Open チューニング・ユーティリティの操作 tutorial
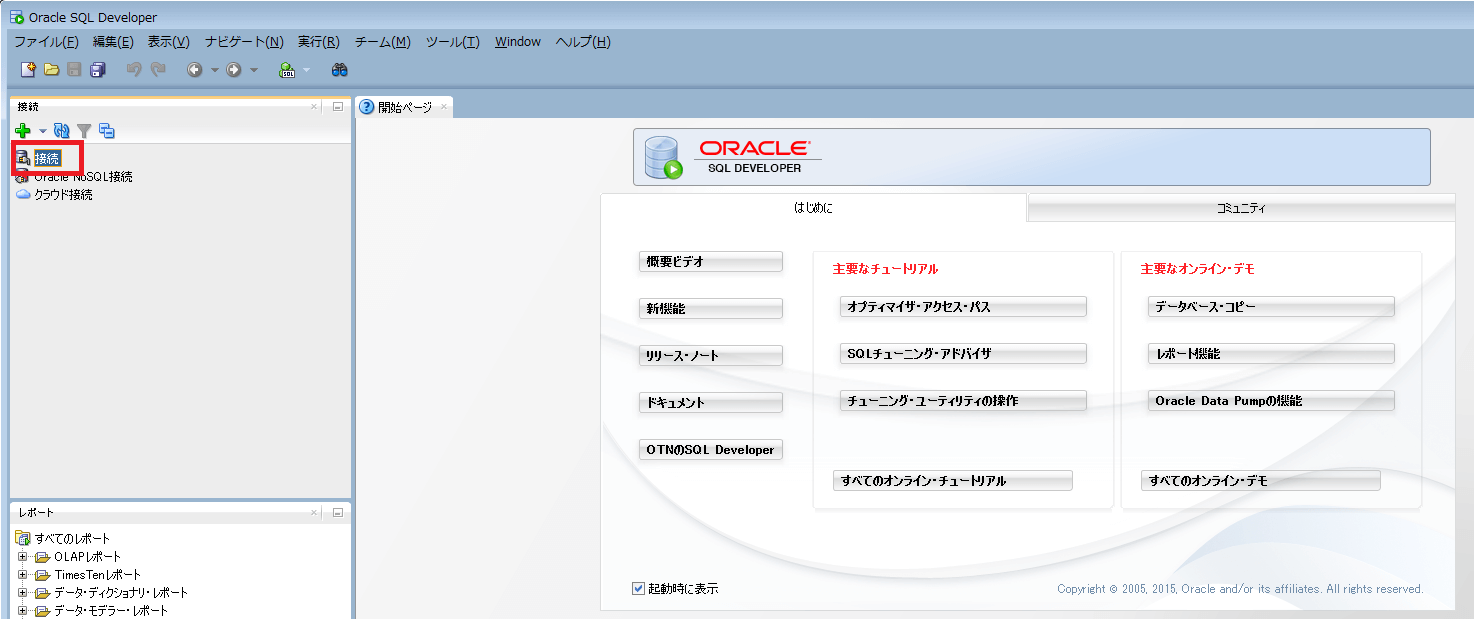Screen dimensions: 1474x619 [x=963, y=400]
